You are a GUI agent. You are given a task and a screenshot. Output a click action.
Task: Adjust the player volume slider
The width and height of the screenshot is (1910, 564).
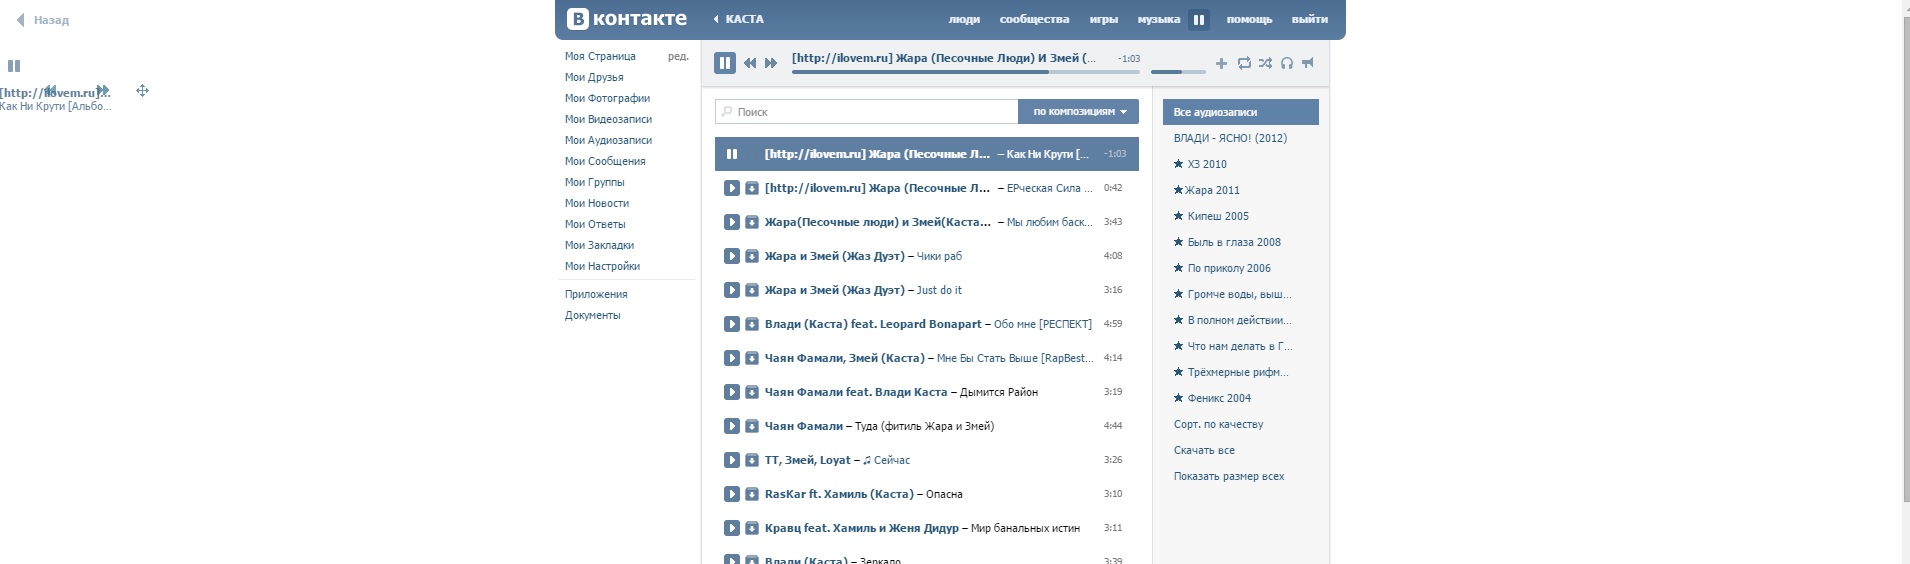pyautogui.click(x=1176, y=72)
